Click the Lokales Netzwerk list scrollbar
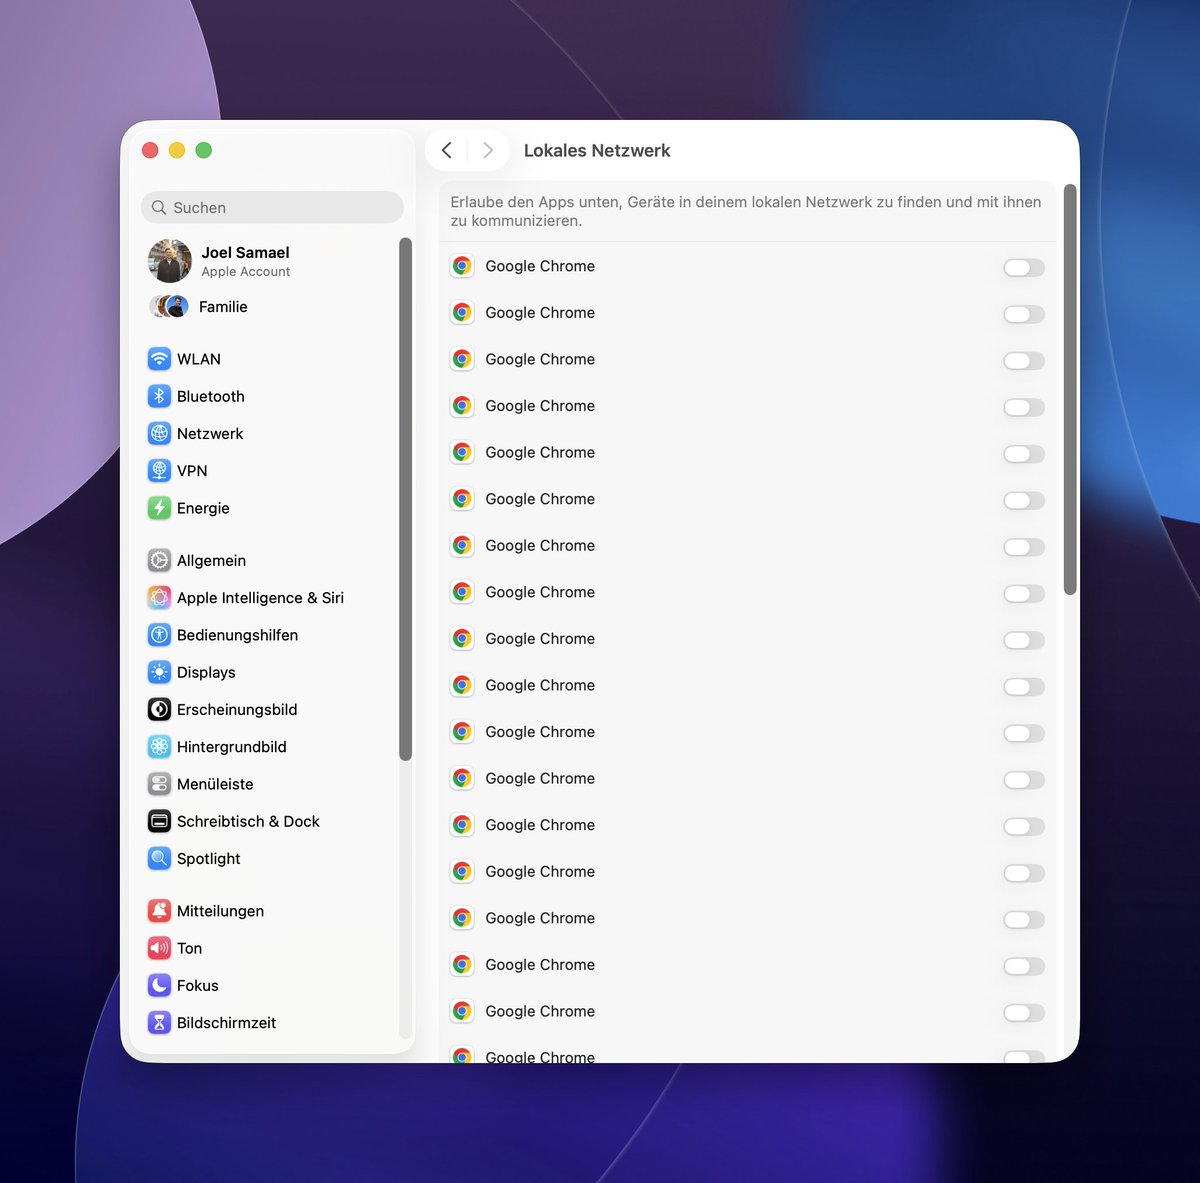This screenshot has height=1183, width=1200. pyautogui.click(x=1070, y=389)
